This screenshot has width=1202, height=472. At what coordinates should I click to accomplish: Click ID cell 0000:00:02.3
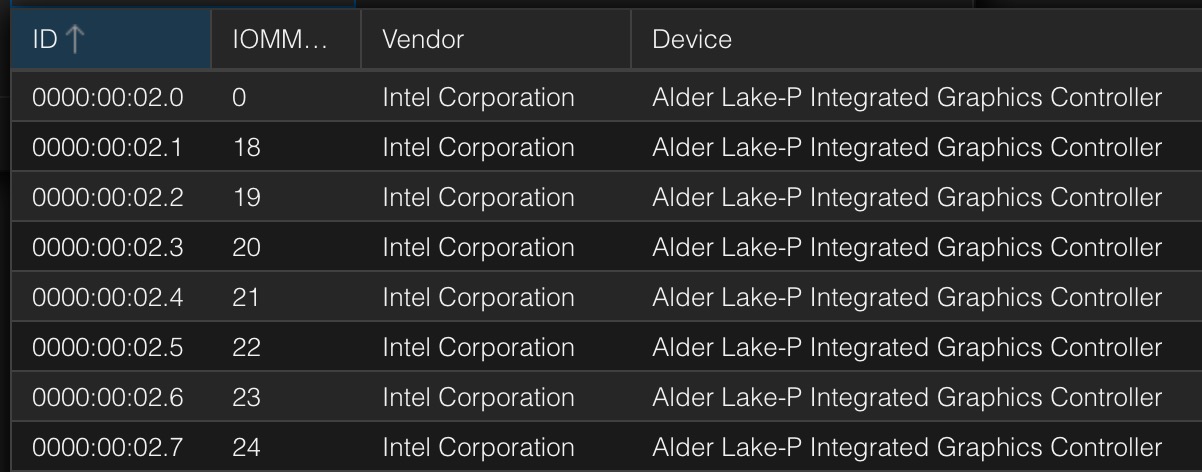[x=108, y=247]
